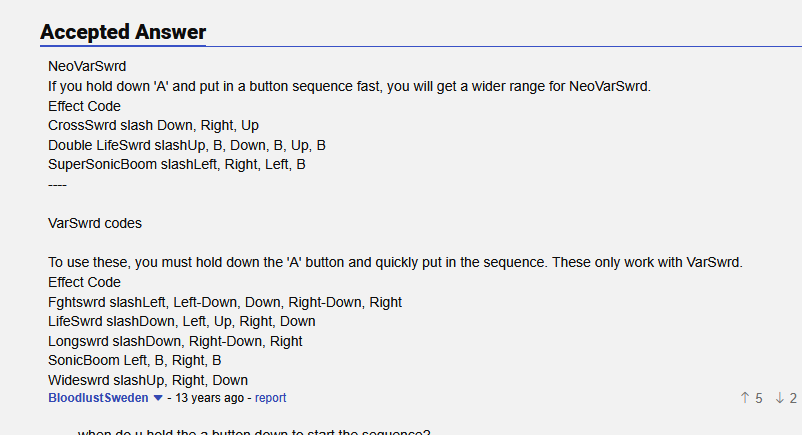Click the Wideswrd slashUp code line
802x435 pixels.
tap(148, 380)
